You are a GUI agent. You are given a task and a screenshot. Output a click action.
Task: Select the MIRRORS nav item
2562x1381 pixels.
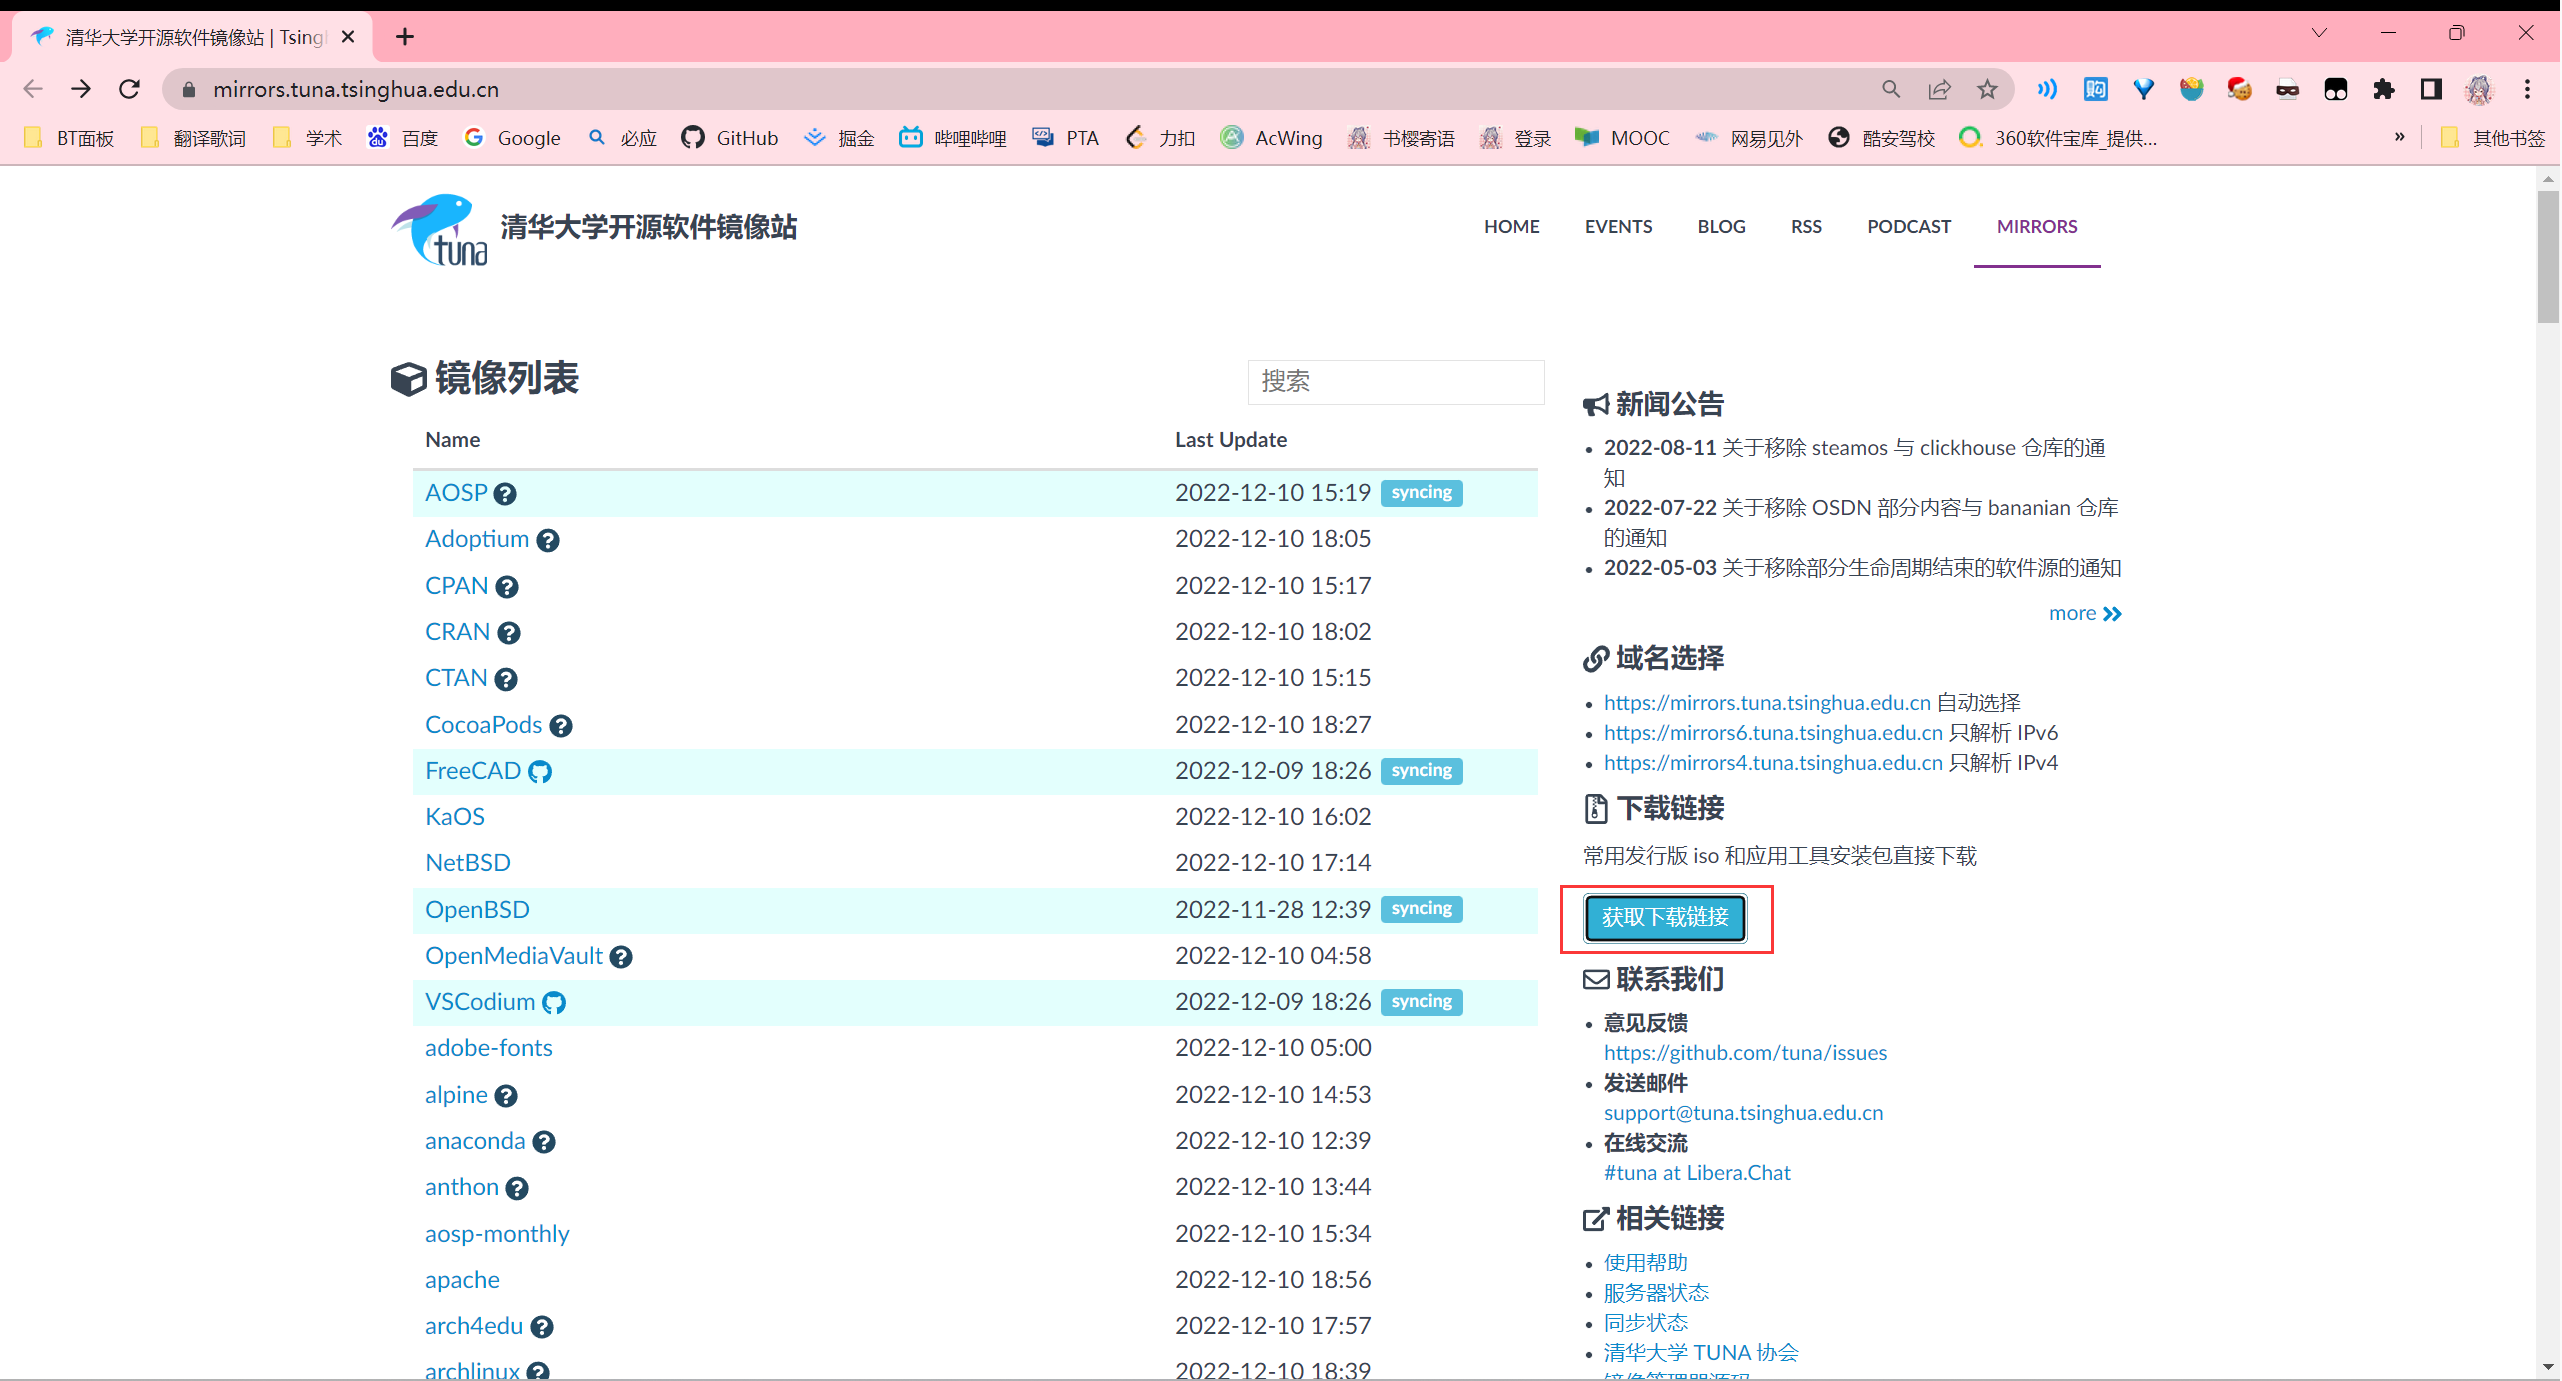2037,227
